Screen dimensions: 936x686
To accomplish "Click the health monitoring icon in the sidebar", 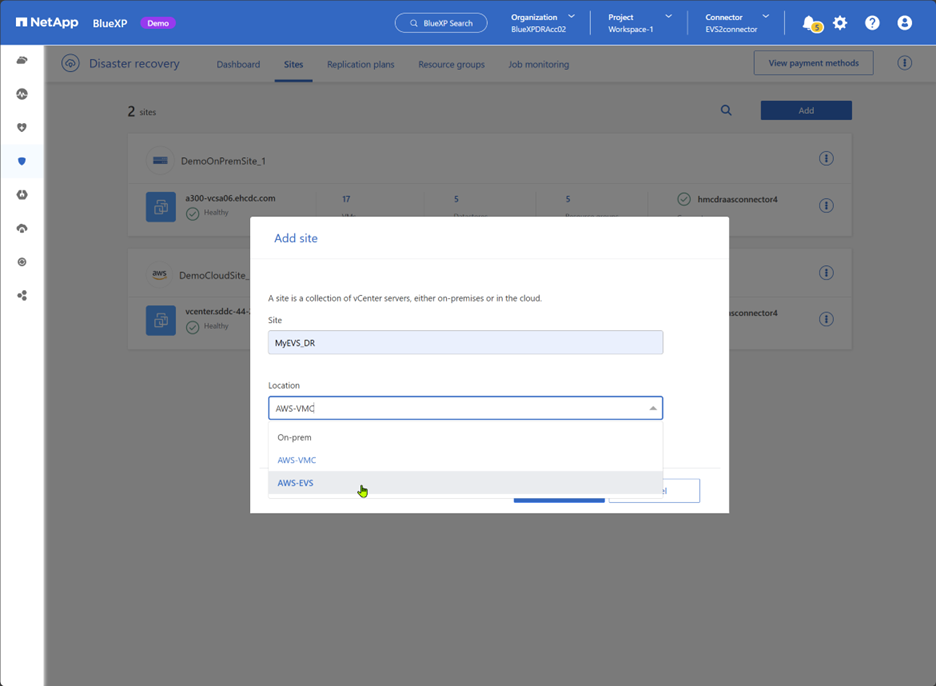I will (x=22, y=93).
